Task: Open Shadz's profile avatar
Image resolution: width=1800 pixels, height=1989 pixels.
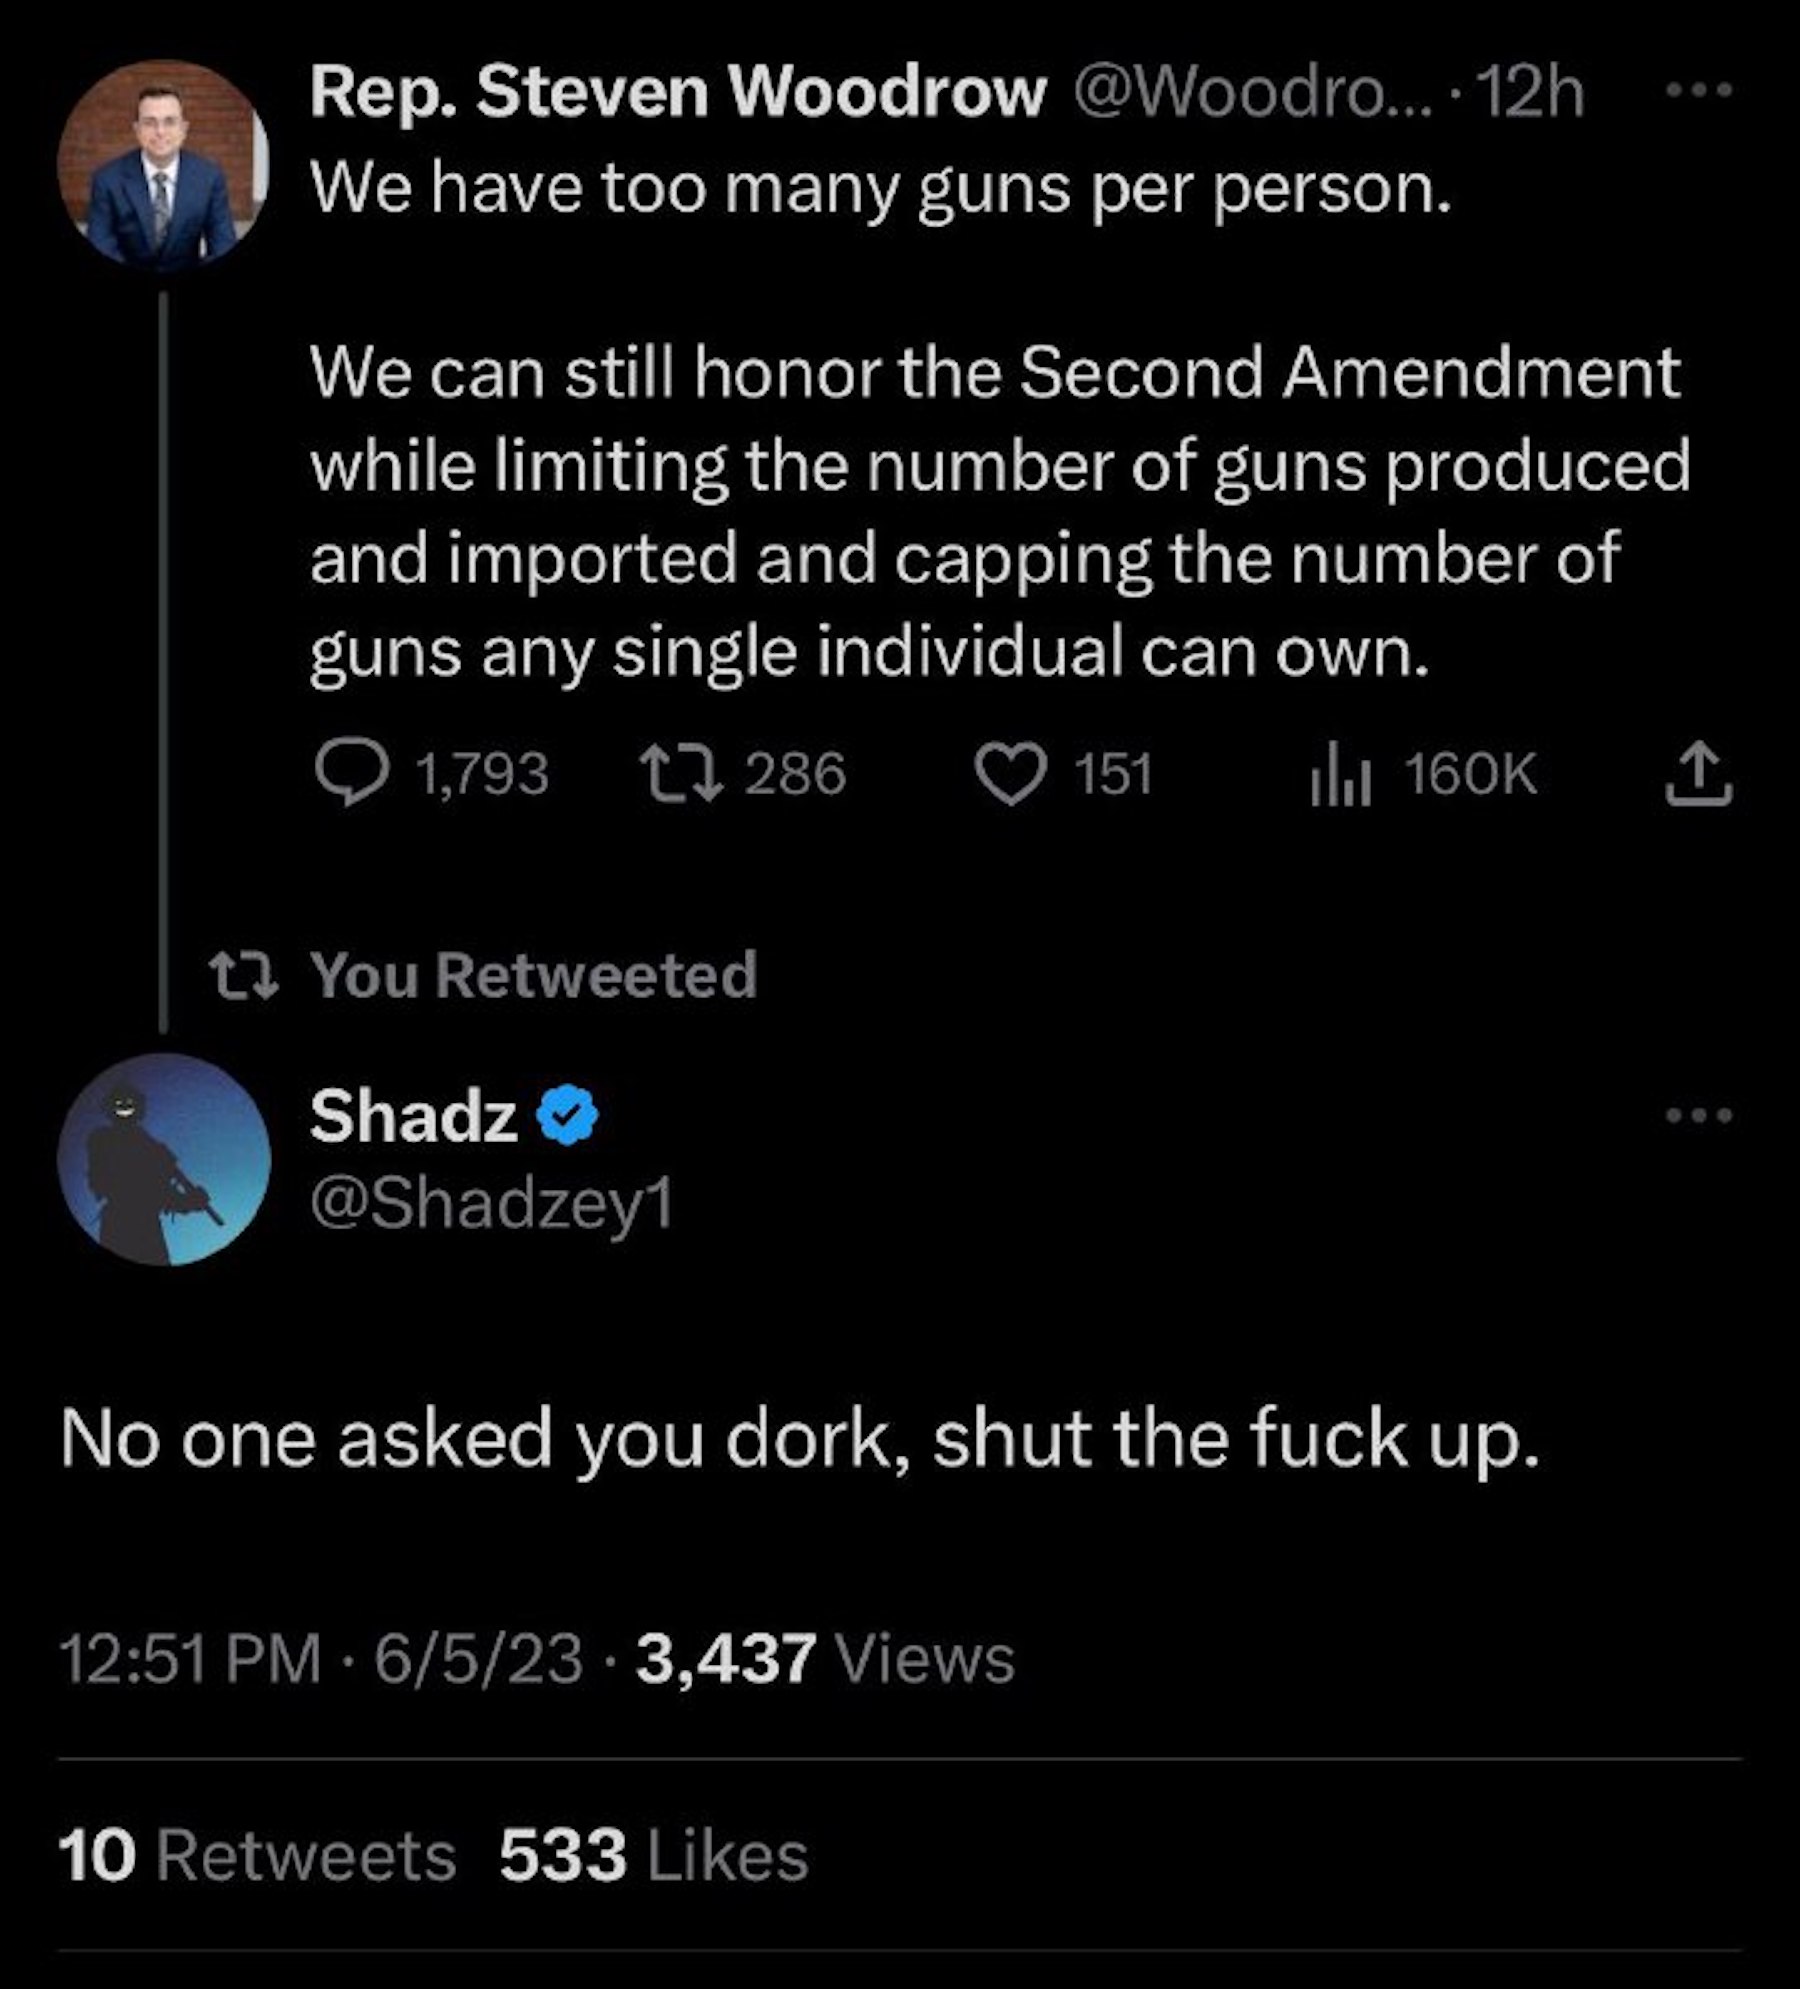Action: click(x=163, y=1159)
